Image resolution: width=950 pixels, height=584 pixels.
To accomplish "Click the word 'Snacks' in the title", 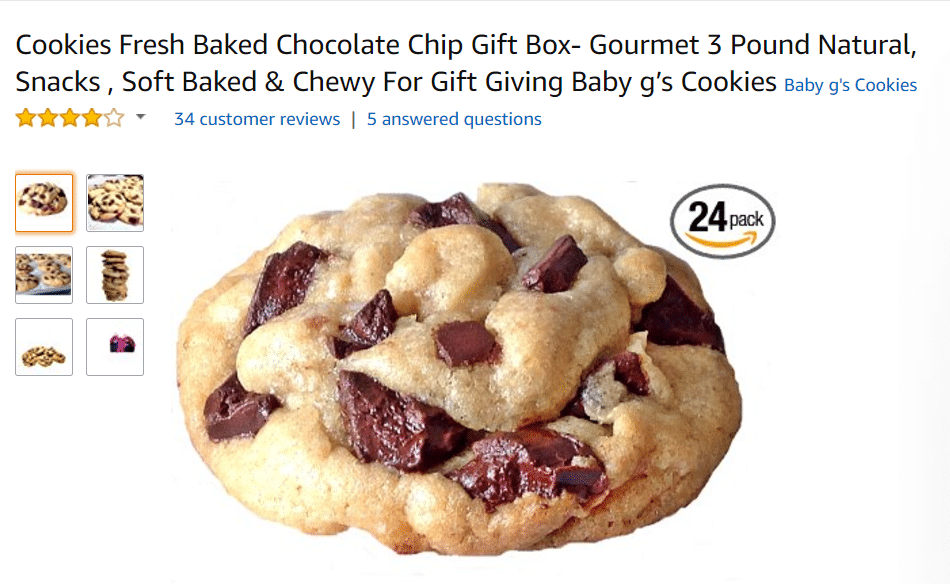I will (x=58, y=82).
